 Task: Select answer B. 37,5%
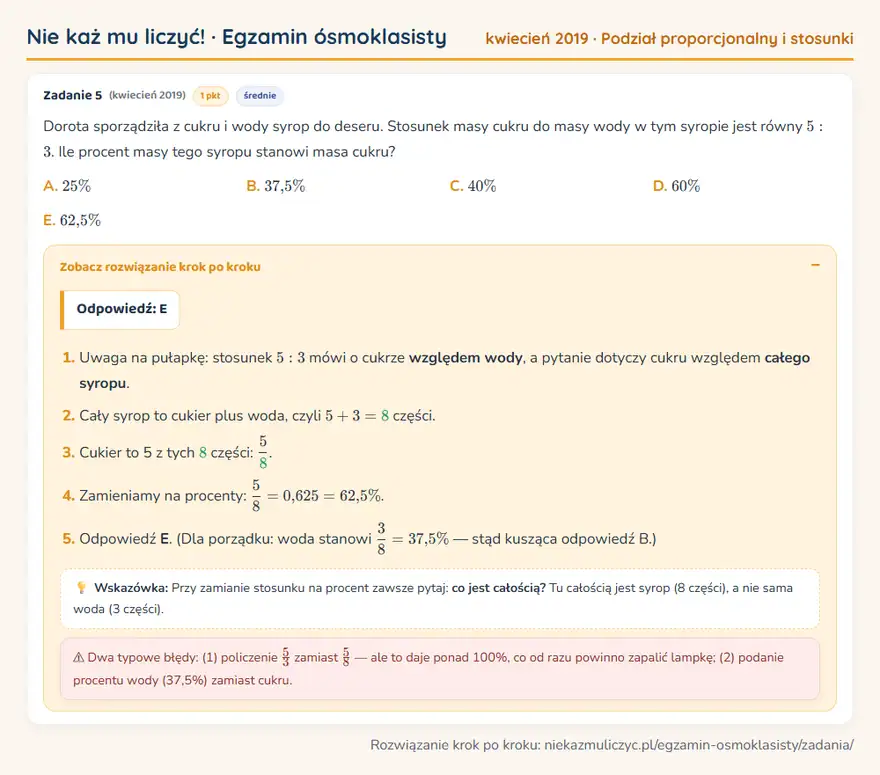(276, 186)
